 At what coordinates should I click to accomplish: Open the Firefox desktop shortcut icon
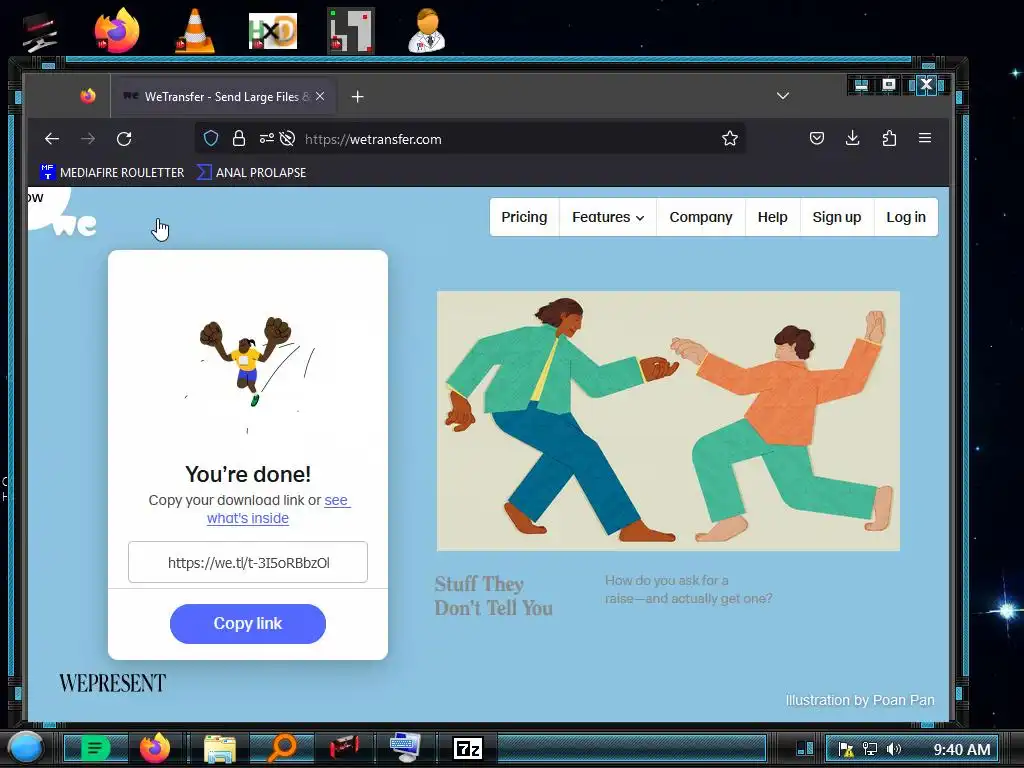pyautogui.click(x=117, y=30)
